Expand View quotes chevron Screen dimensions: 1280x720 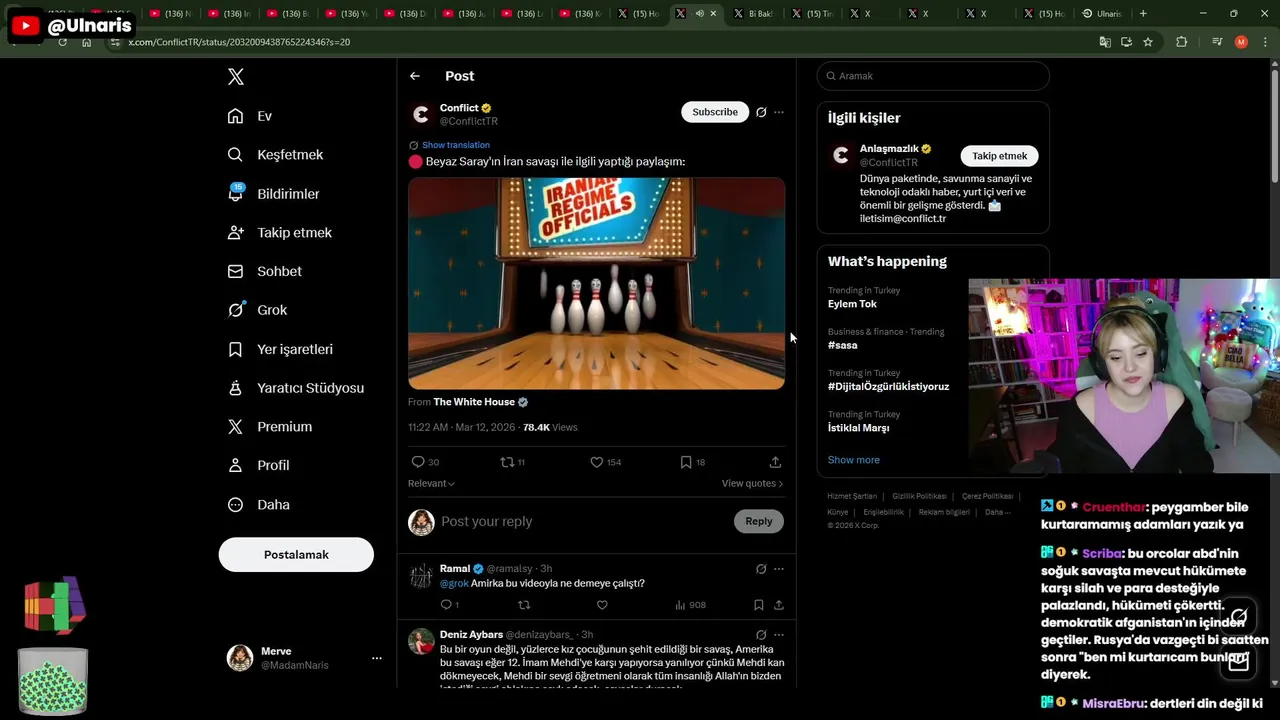pos(781,484)
